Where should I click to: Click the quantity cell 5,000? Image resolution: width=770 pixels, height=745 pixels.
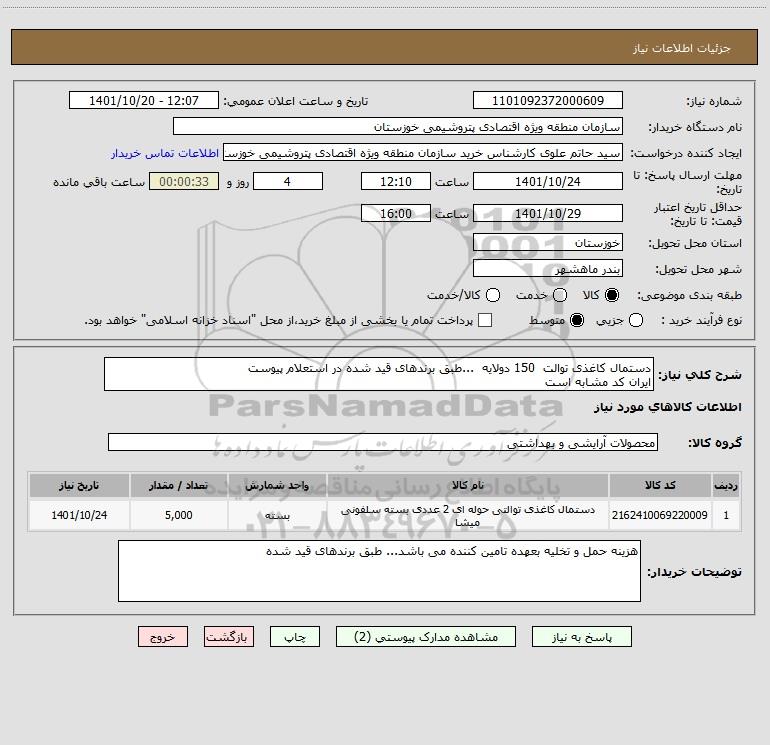[179, 515]
